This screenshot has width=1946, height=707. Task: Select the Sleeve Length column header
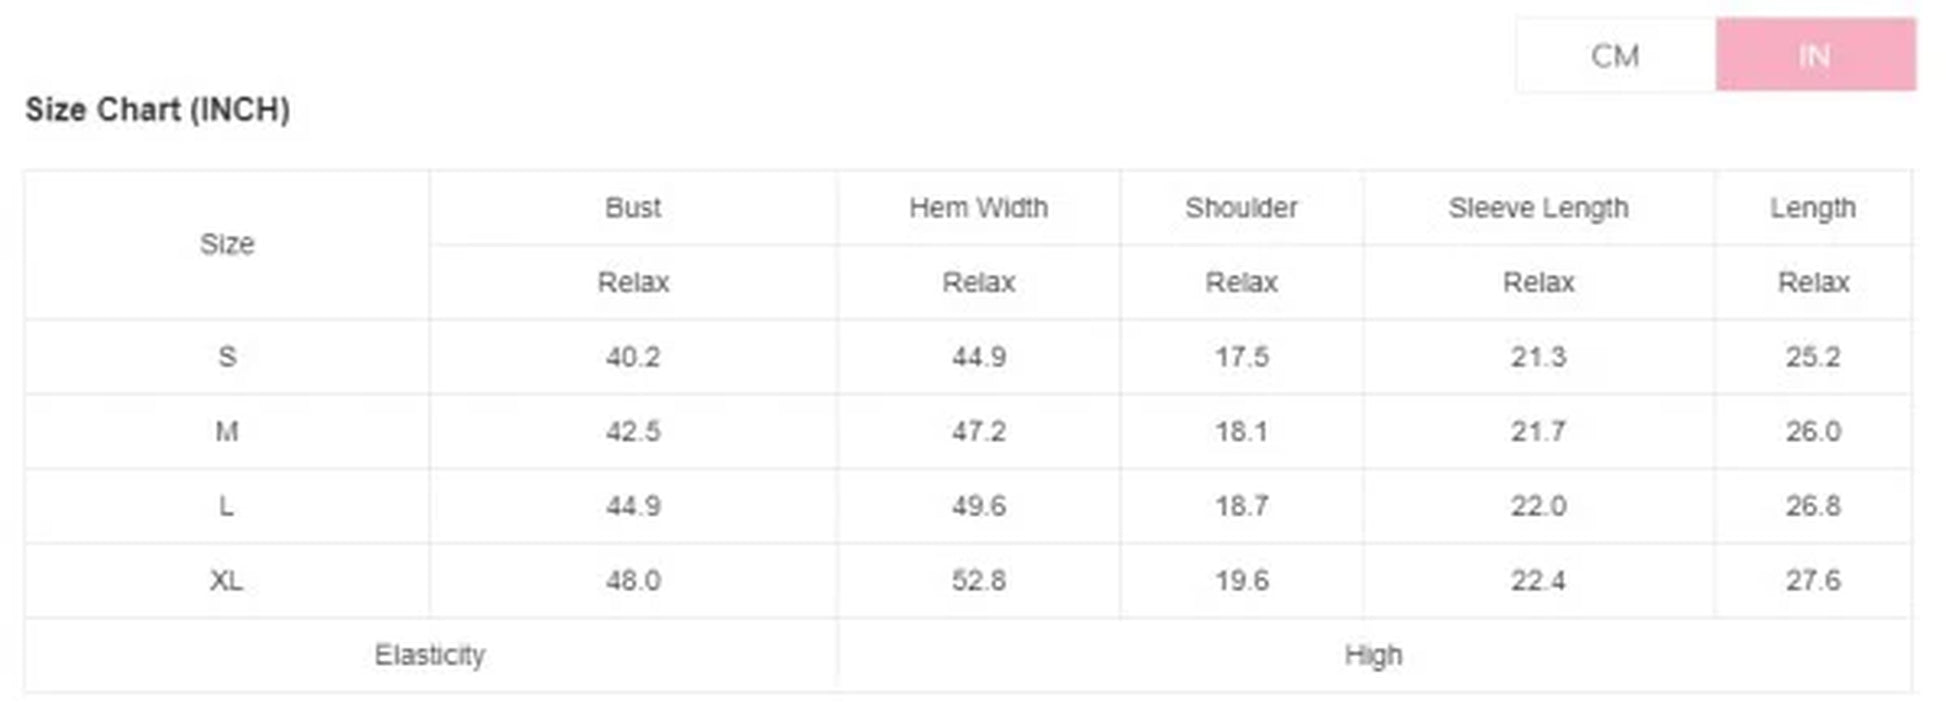[x=1538, y=208]
